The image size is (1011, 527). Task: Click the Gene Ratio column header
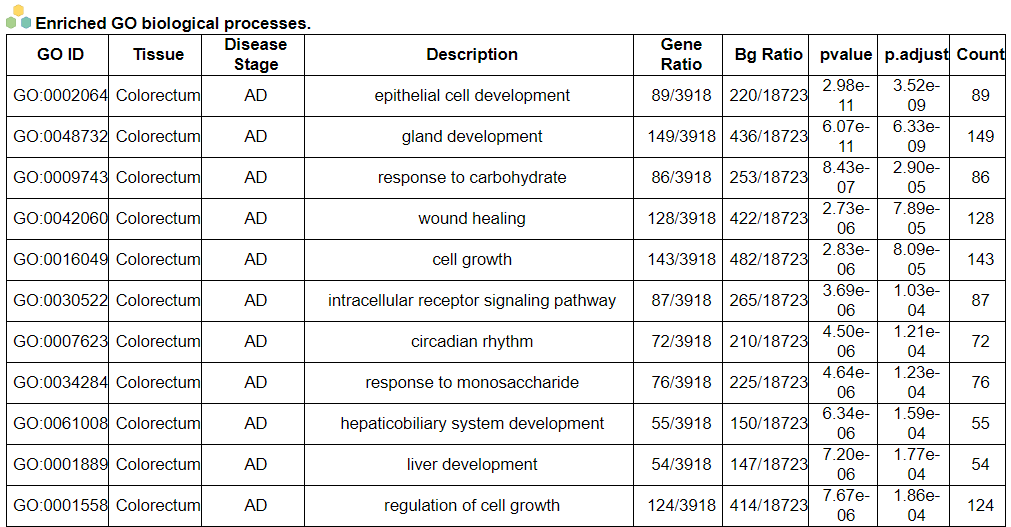[681, 55]
